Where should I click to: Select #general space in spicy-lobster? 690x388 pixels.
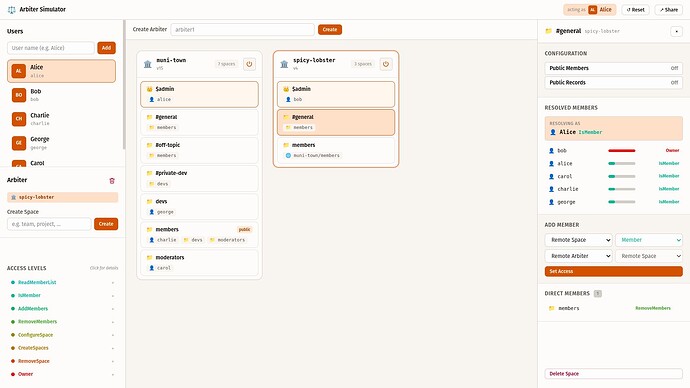point(336,122)
